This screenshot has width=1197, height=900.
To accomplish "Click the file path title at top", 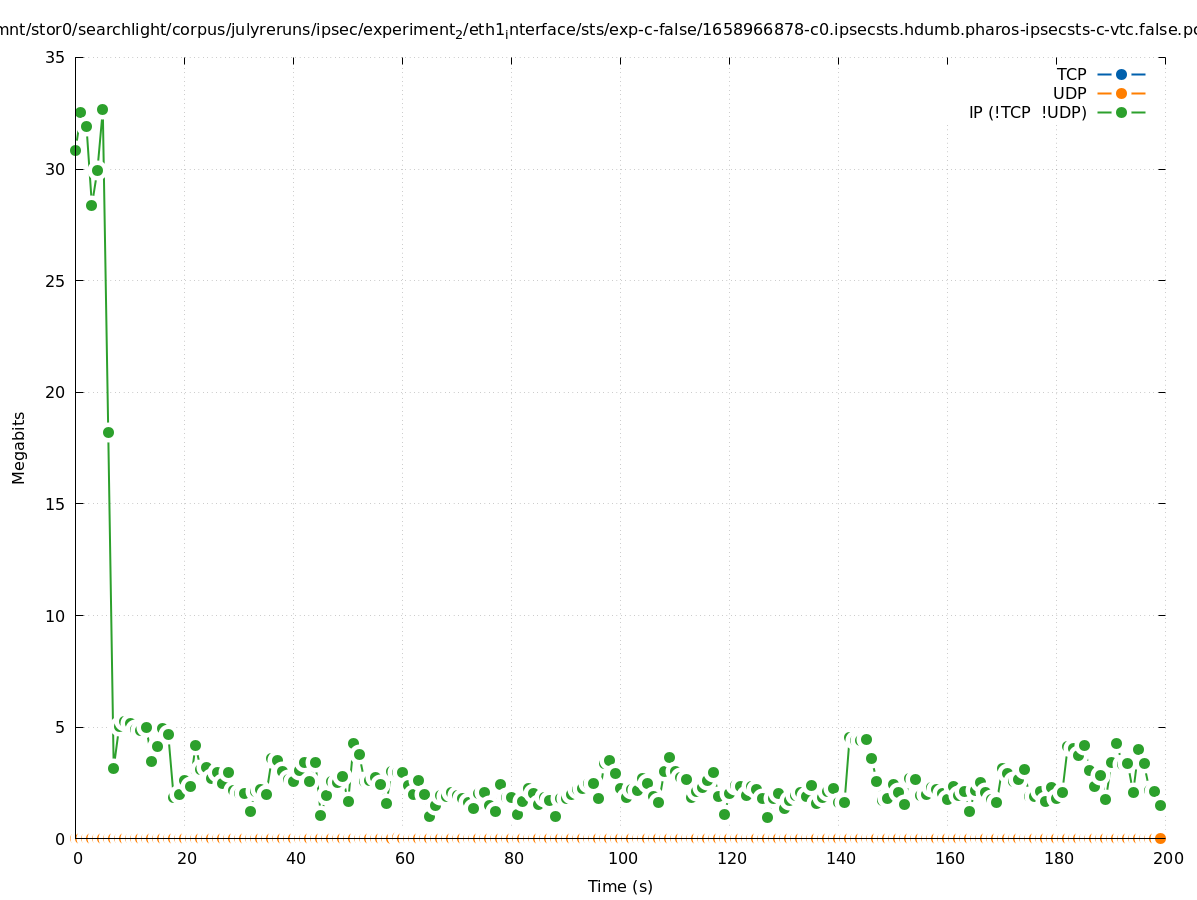I will point(598,30).
